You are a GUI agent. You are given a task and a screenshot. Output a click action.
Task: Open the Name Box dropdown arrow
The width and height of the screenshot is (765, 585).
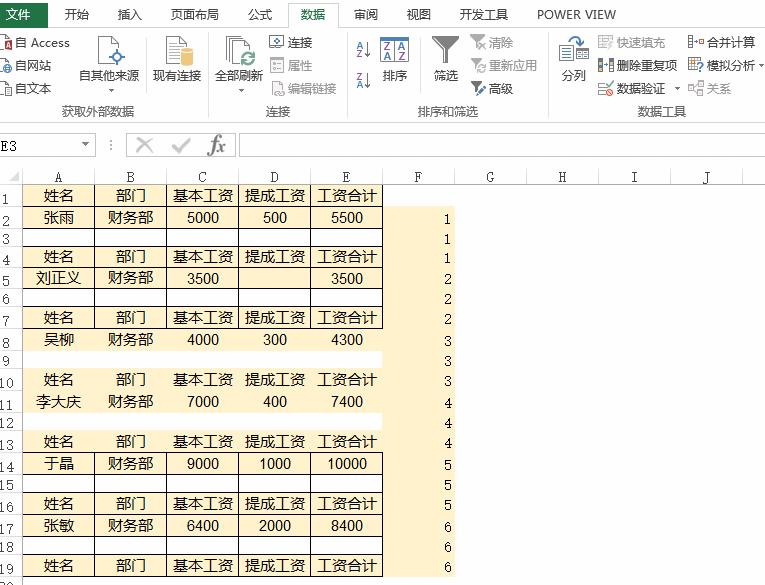(85, 144)
